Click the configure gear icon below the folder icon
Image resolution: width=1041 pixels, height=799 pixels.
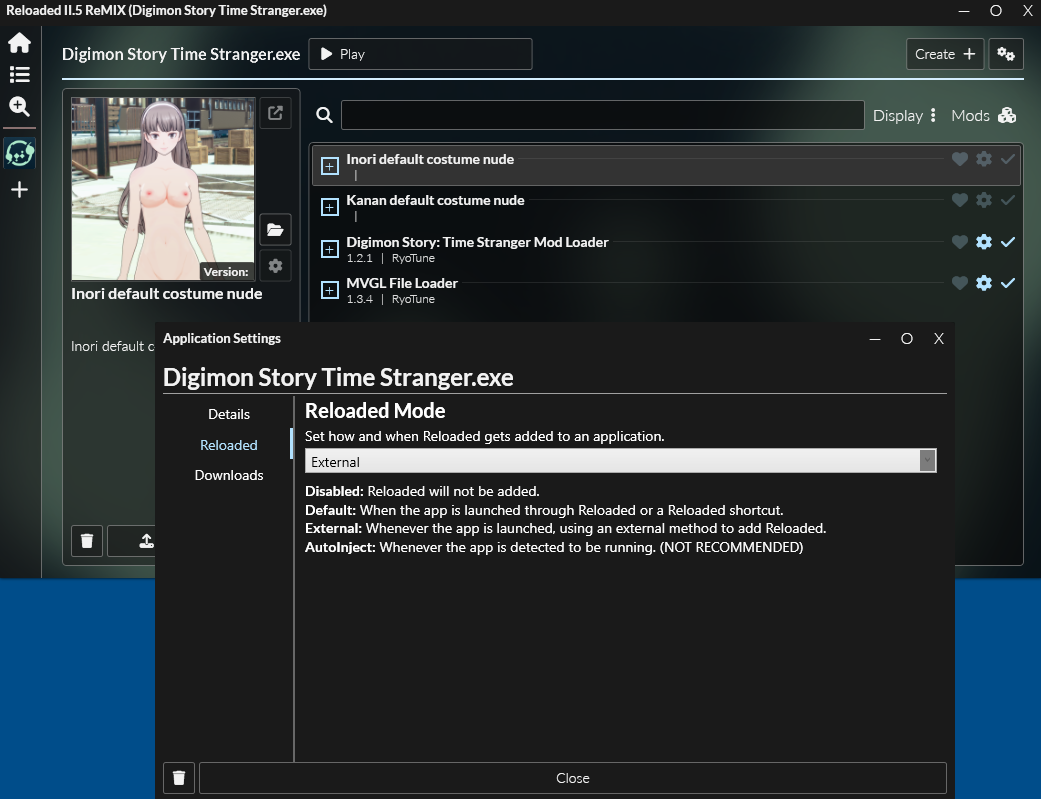[x=276, y=266]
